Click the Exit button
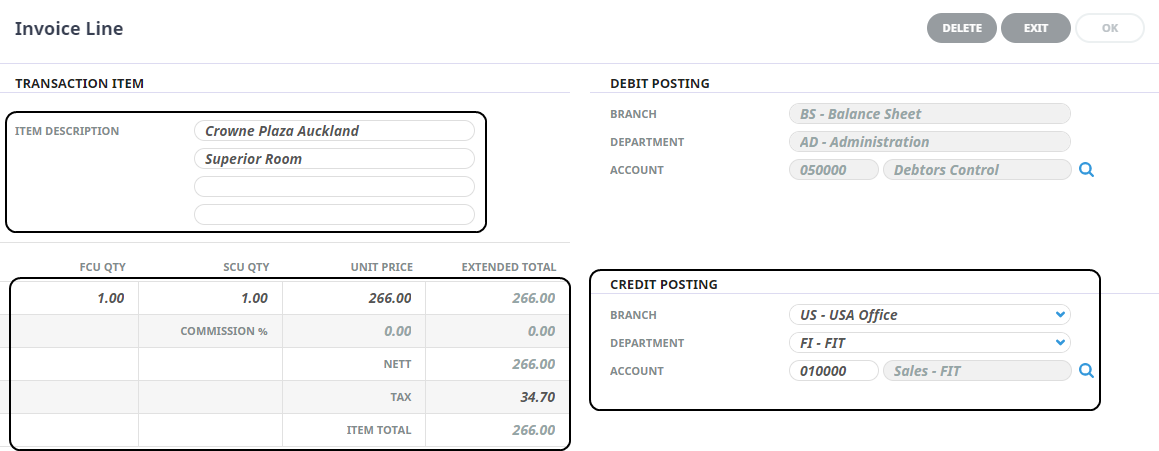 coord(1035,28)
